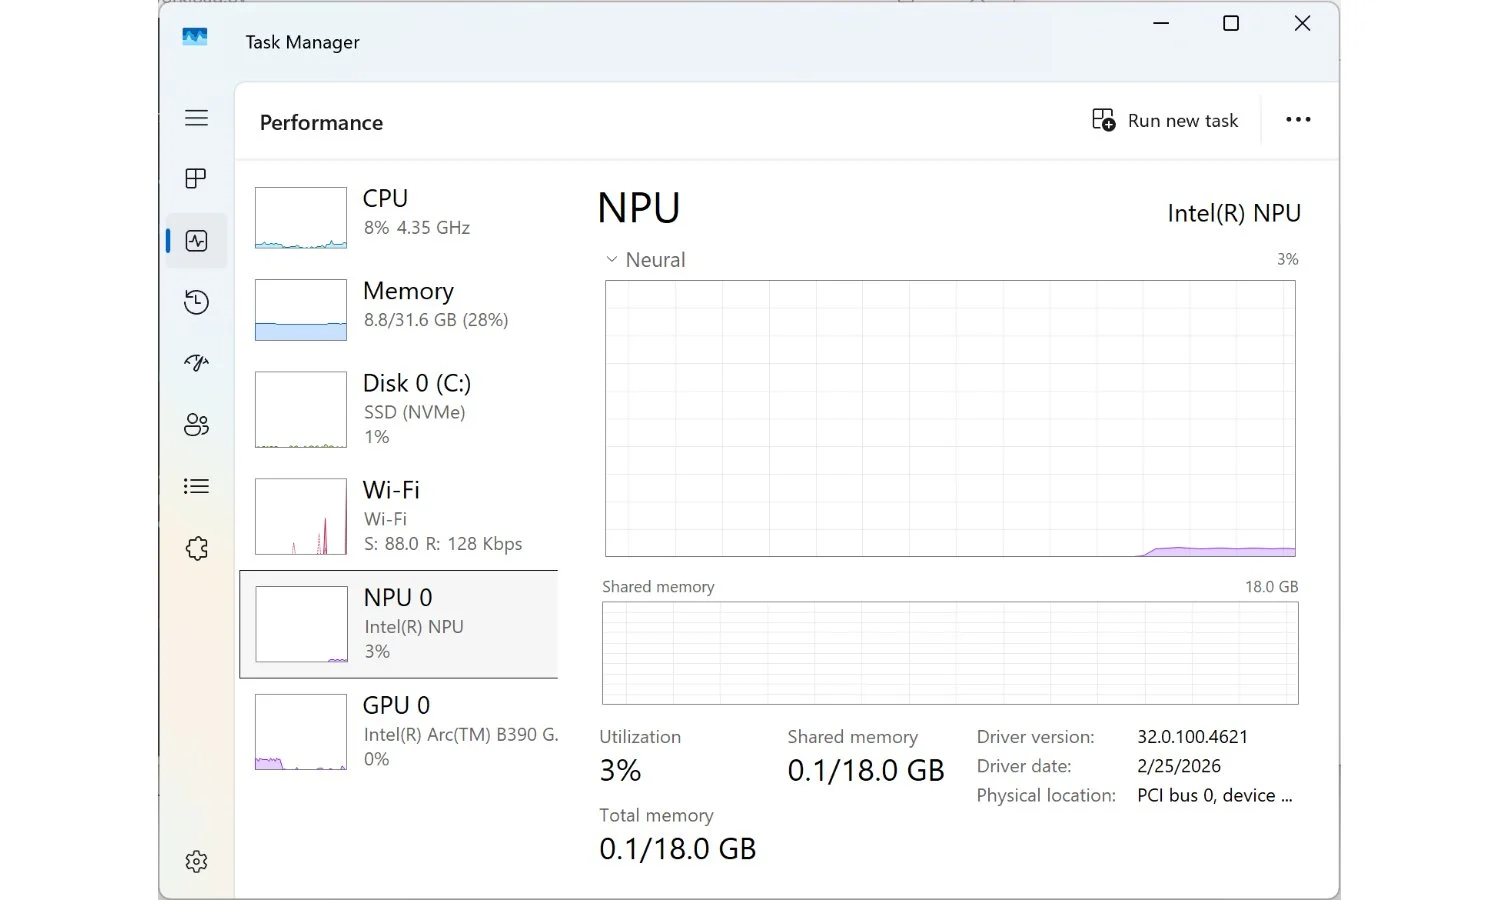
Task: Click driver version 32.0.100.4621
Action: (x=1192, y=737)
